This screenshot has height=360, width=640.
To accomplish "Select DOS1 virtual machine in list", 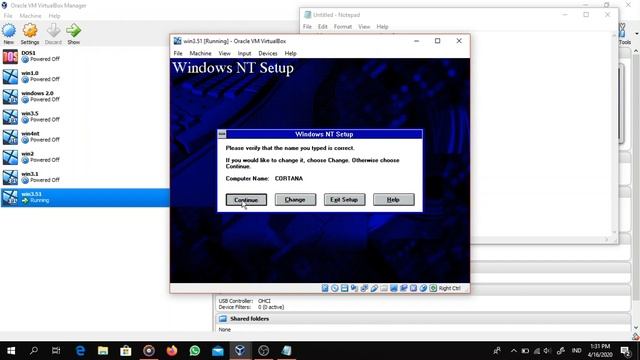I will click(85, 56).
